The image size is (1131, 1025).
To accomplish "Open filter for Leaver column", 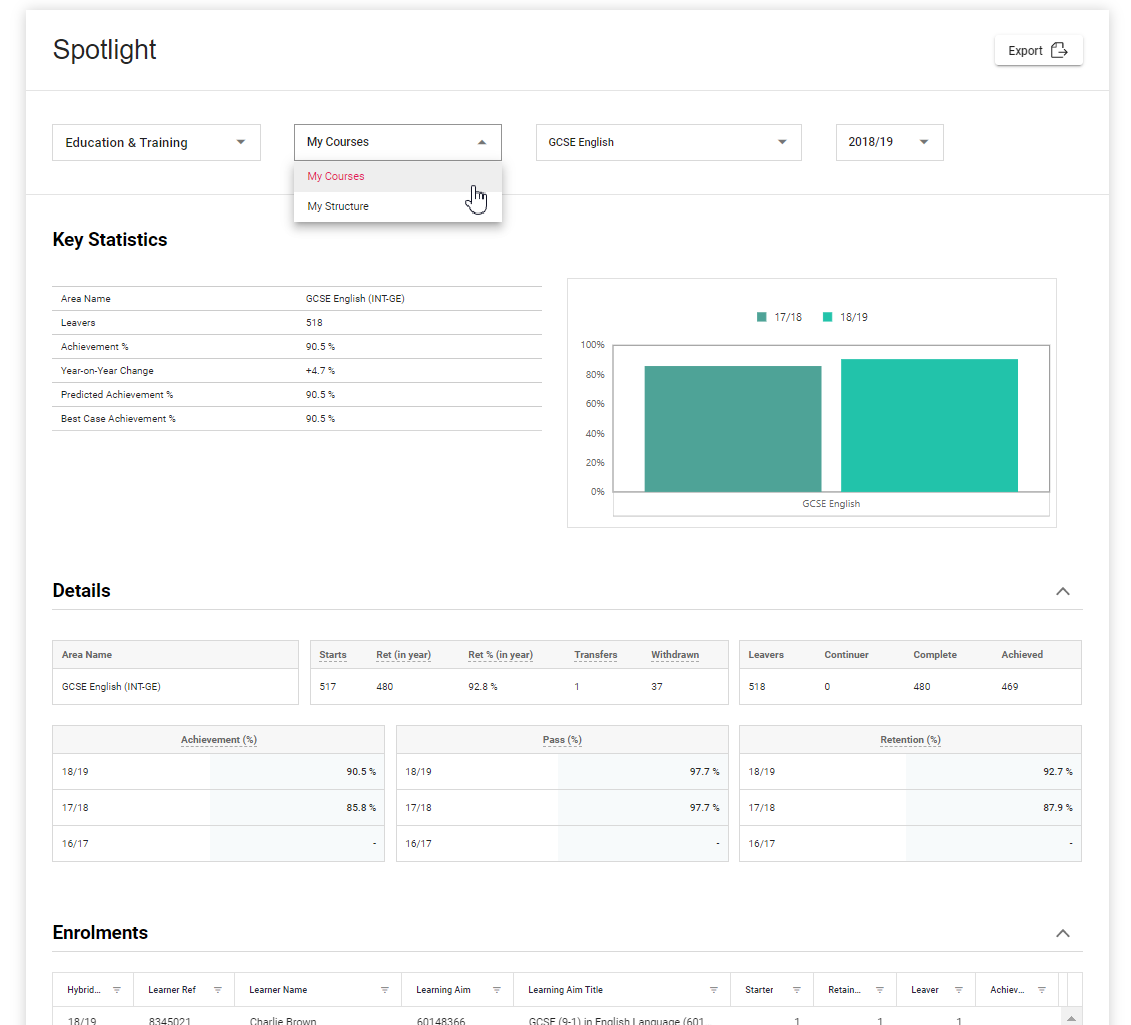I will (959, 990).
